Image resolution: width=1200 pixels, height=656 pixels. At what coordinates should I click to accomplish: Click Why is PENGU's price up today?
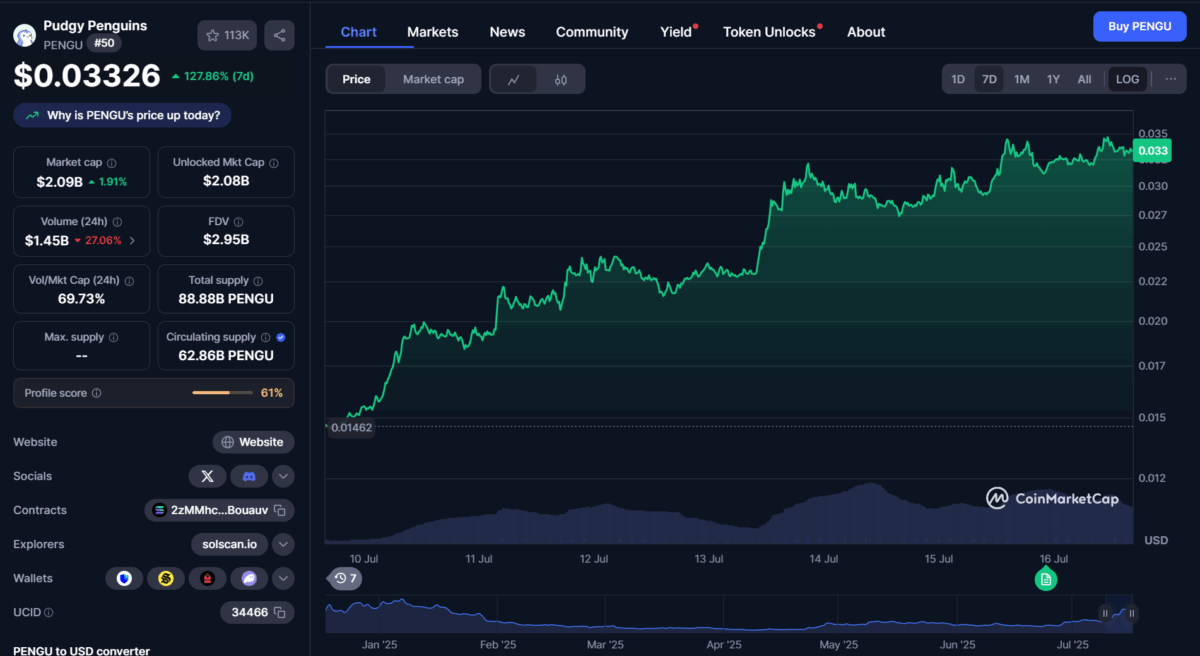click(123, 115)
